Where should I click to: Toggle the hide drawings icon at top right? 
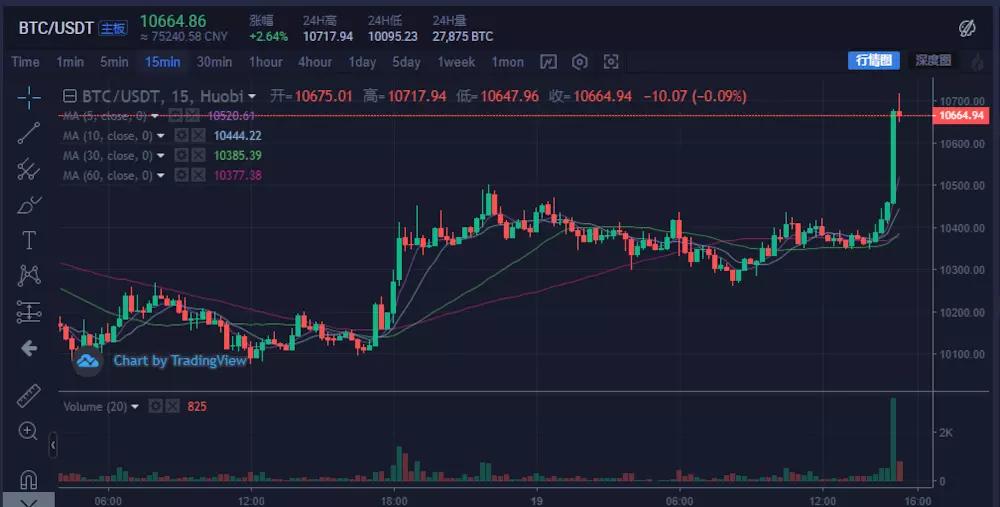967,27
